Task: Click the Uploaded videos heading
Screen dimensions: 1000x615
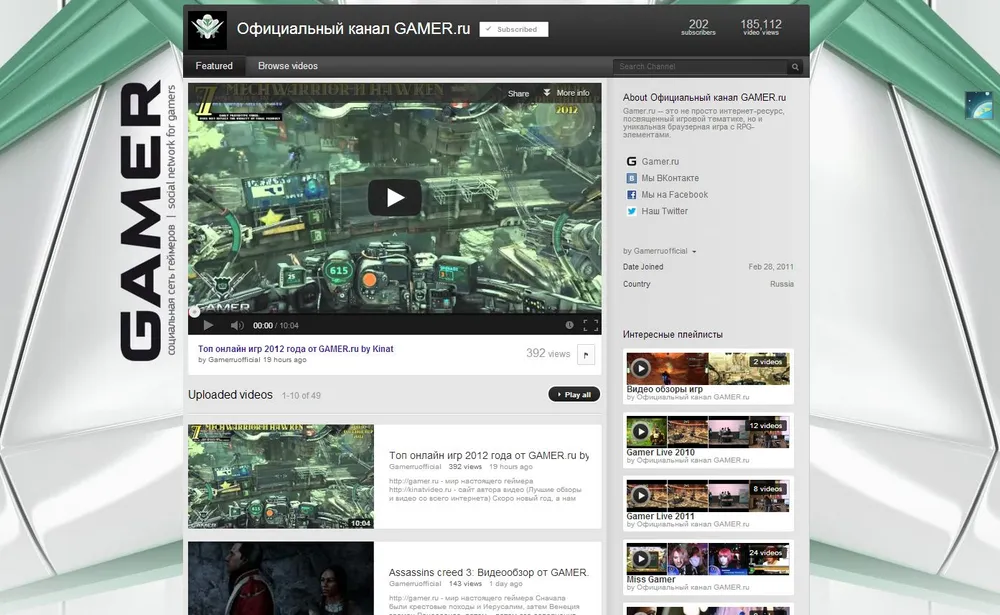Action: tap(230, 395)
